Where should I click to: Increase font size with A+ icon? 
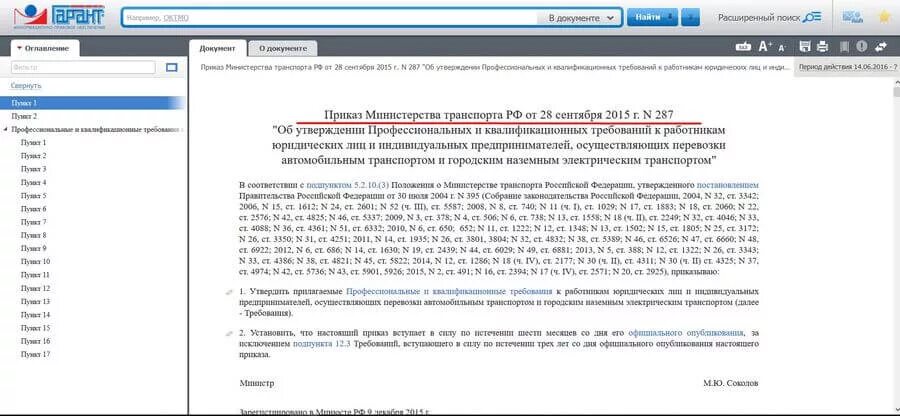[x=766, y=47]
